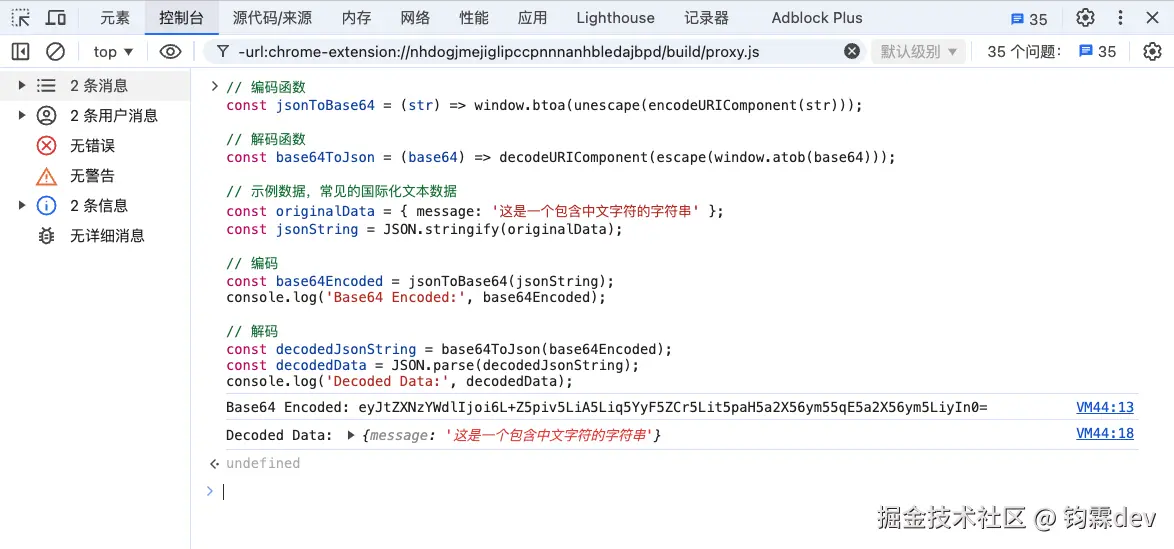Screen dimensions: 1174x549
Task: Click the originalData declaration line
Action: 475,211
